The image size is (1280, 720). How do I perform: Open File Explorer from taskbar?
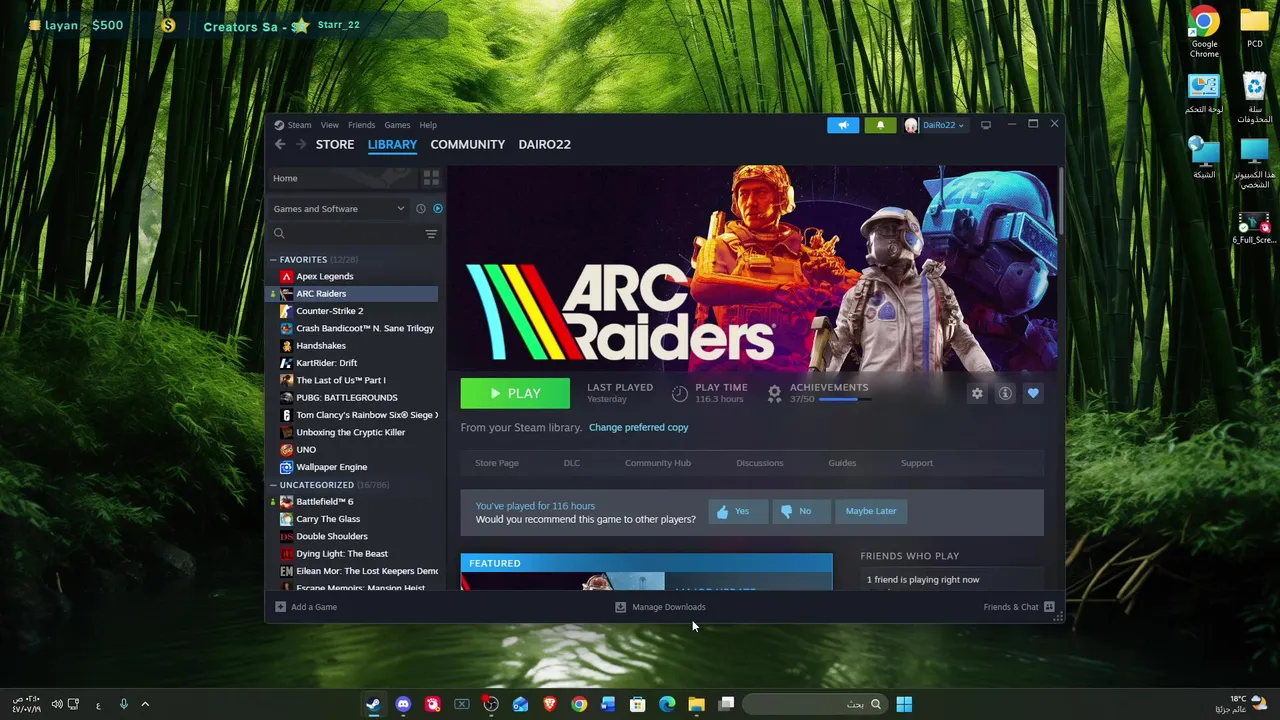696,704
